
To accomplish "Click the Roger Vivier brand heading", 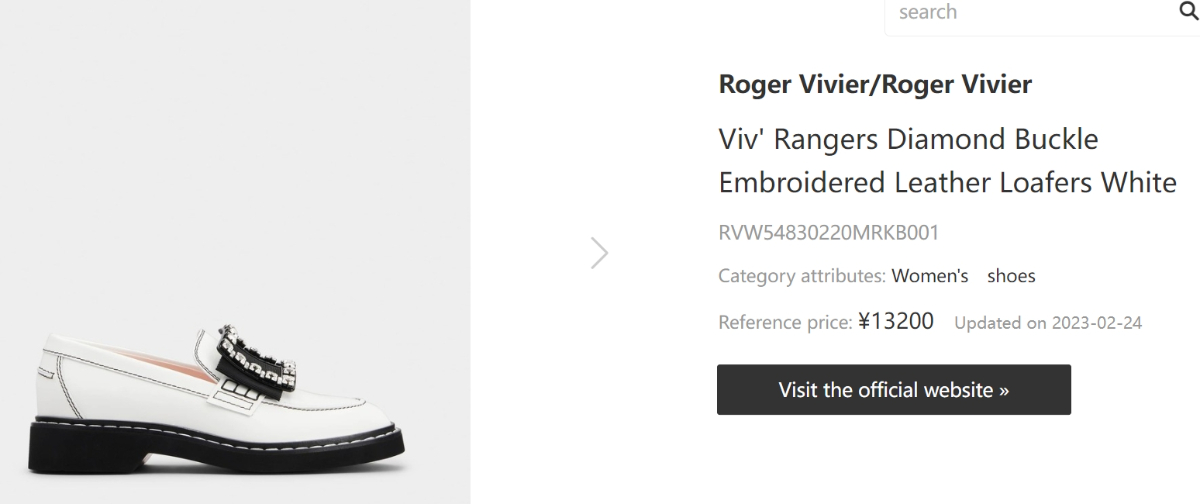I will click(x=875, y=85).
